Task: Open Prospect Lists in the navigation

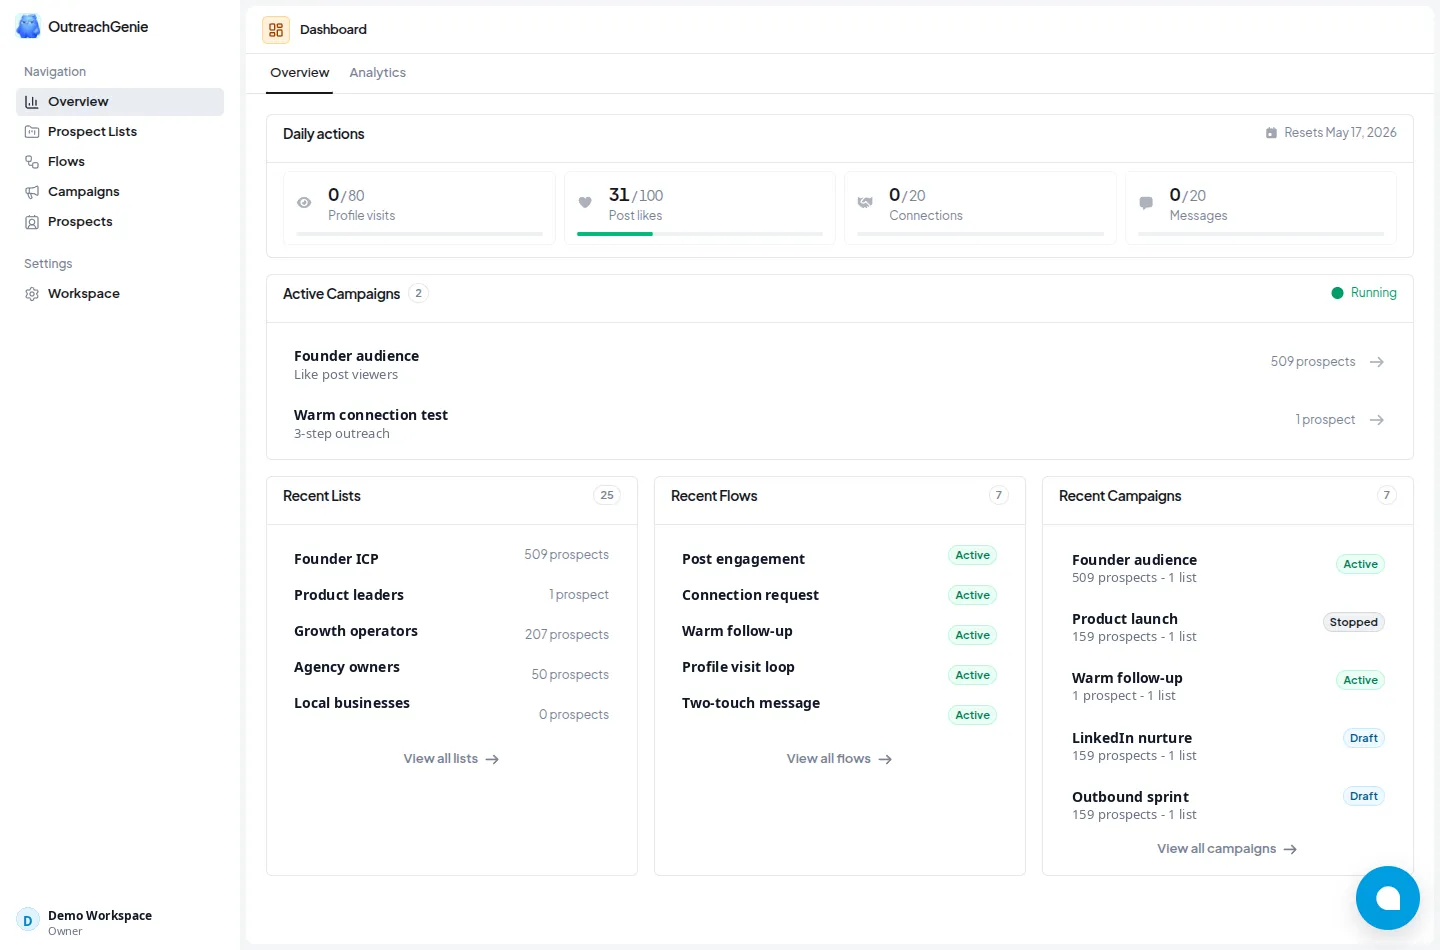Action: point(120,132)
